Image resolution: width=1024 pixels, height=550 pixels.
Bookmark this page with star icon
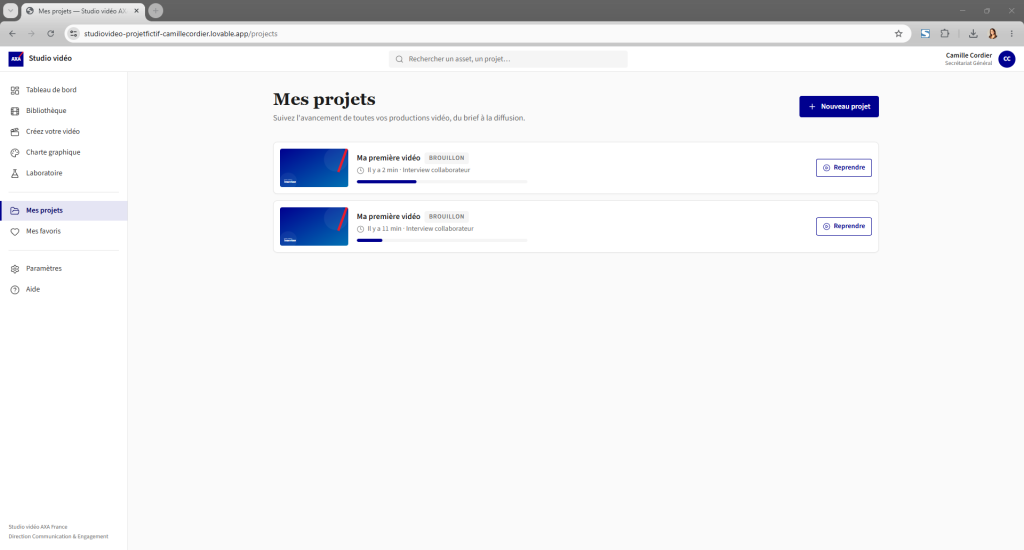(899, 34)
